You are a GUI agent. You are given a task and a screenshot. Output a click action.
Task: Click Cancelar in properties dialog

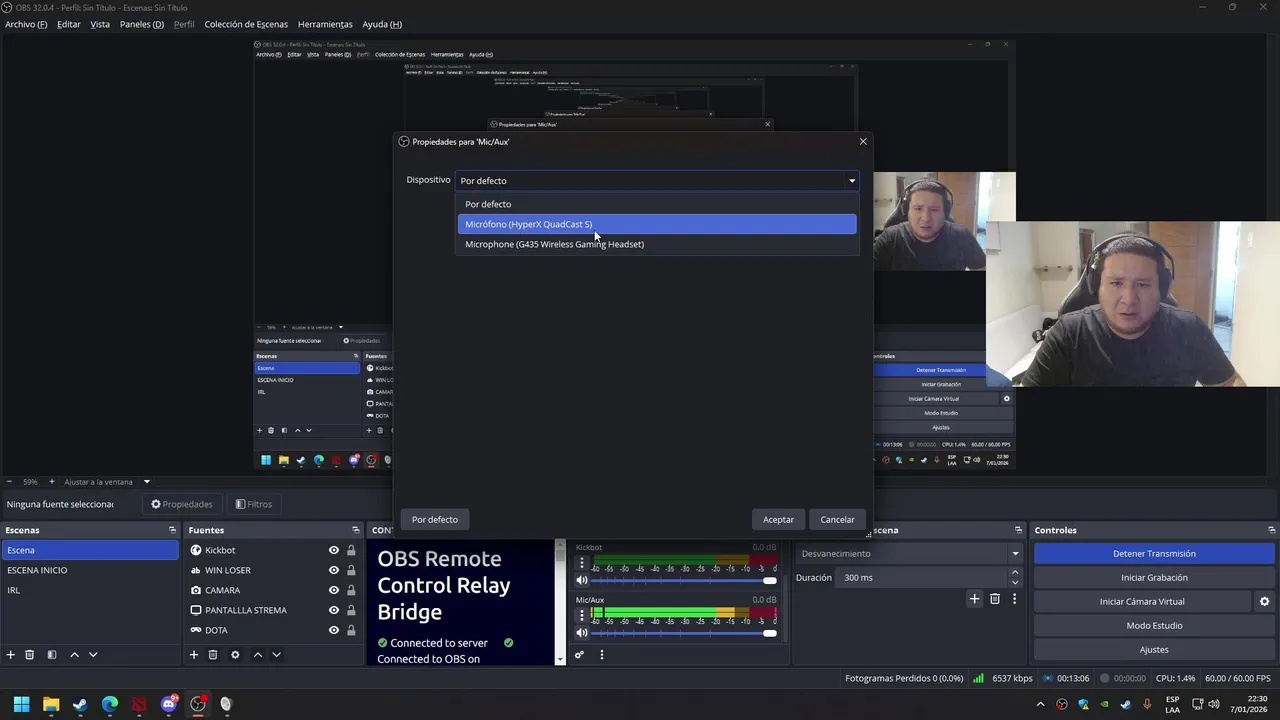tap(837, 519)
